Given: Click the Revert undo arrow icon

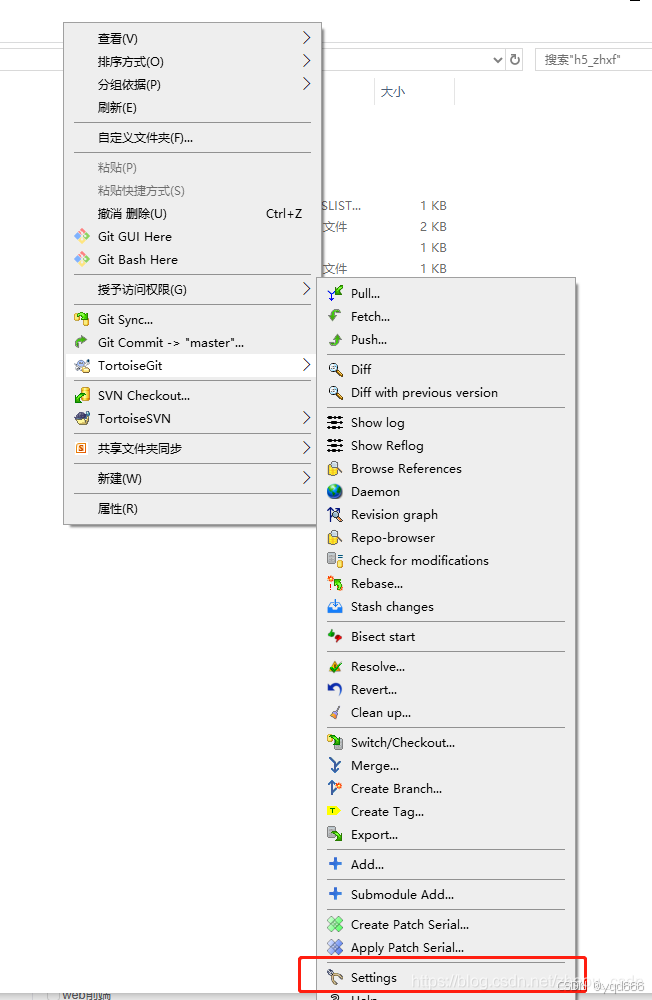Looking at the screenshot, I should pyautogui.click(x=335, y=689).
